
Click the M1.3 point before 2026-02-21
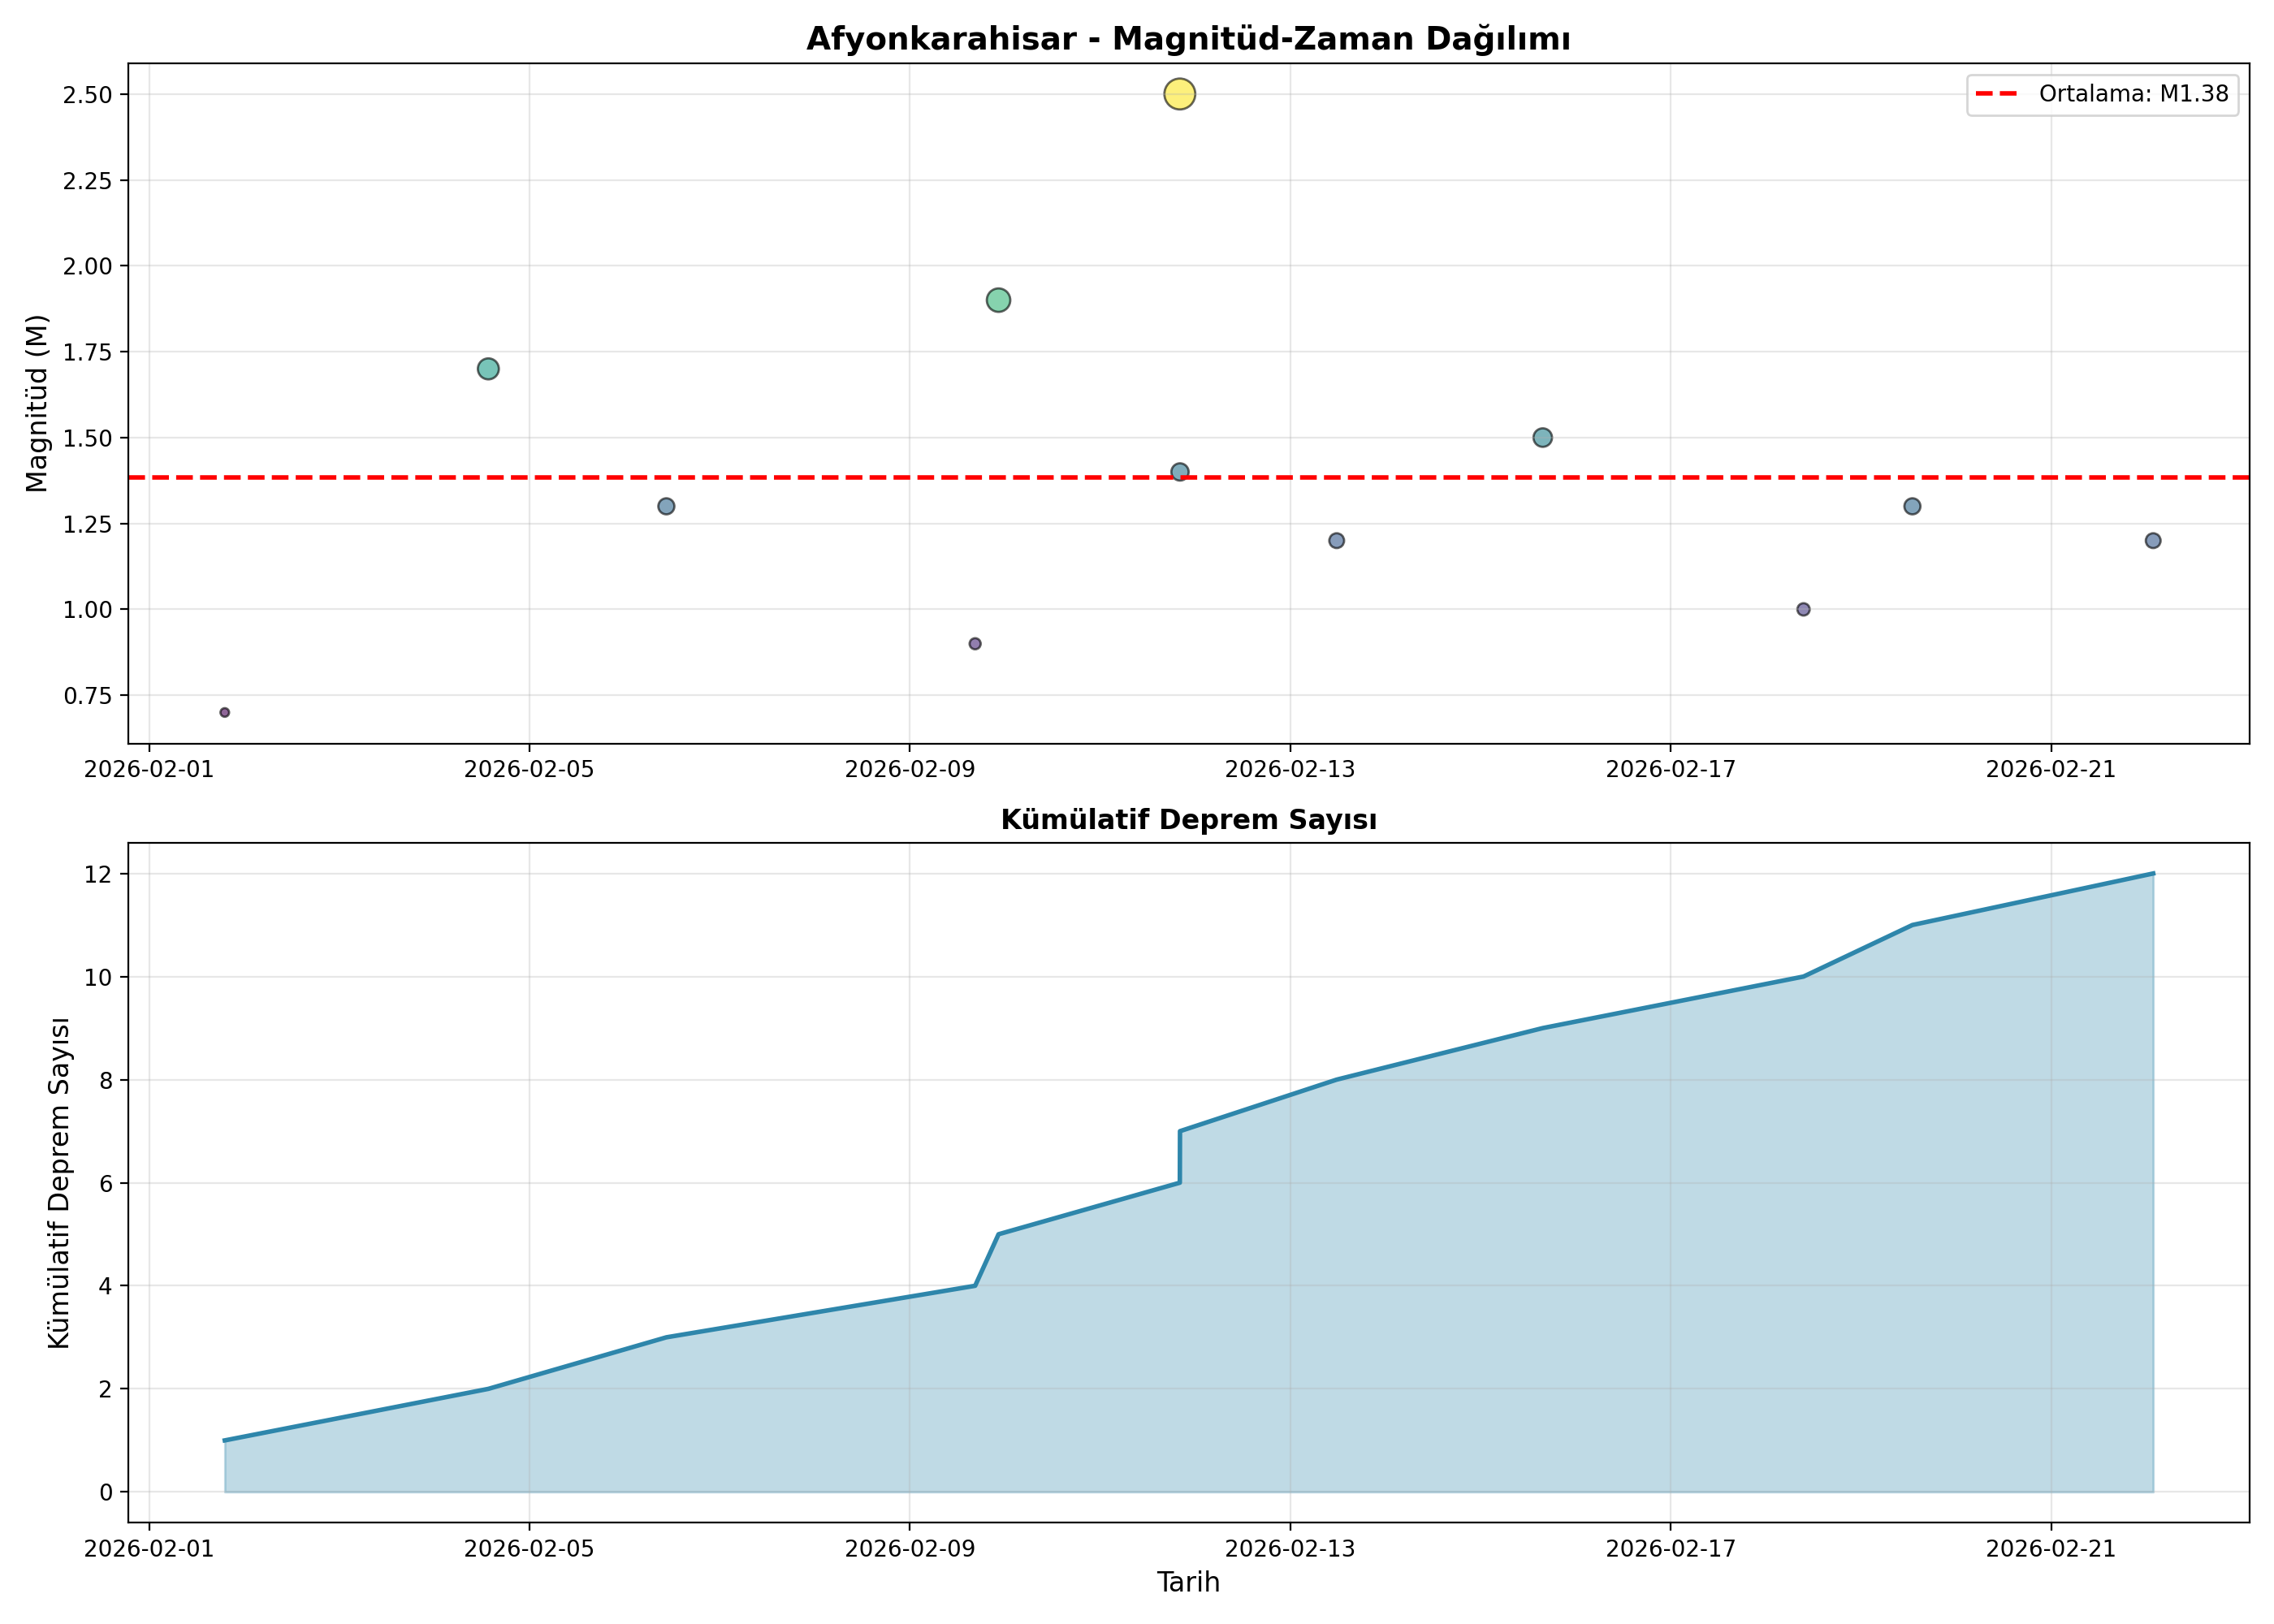(x=1912, y=506)
